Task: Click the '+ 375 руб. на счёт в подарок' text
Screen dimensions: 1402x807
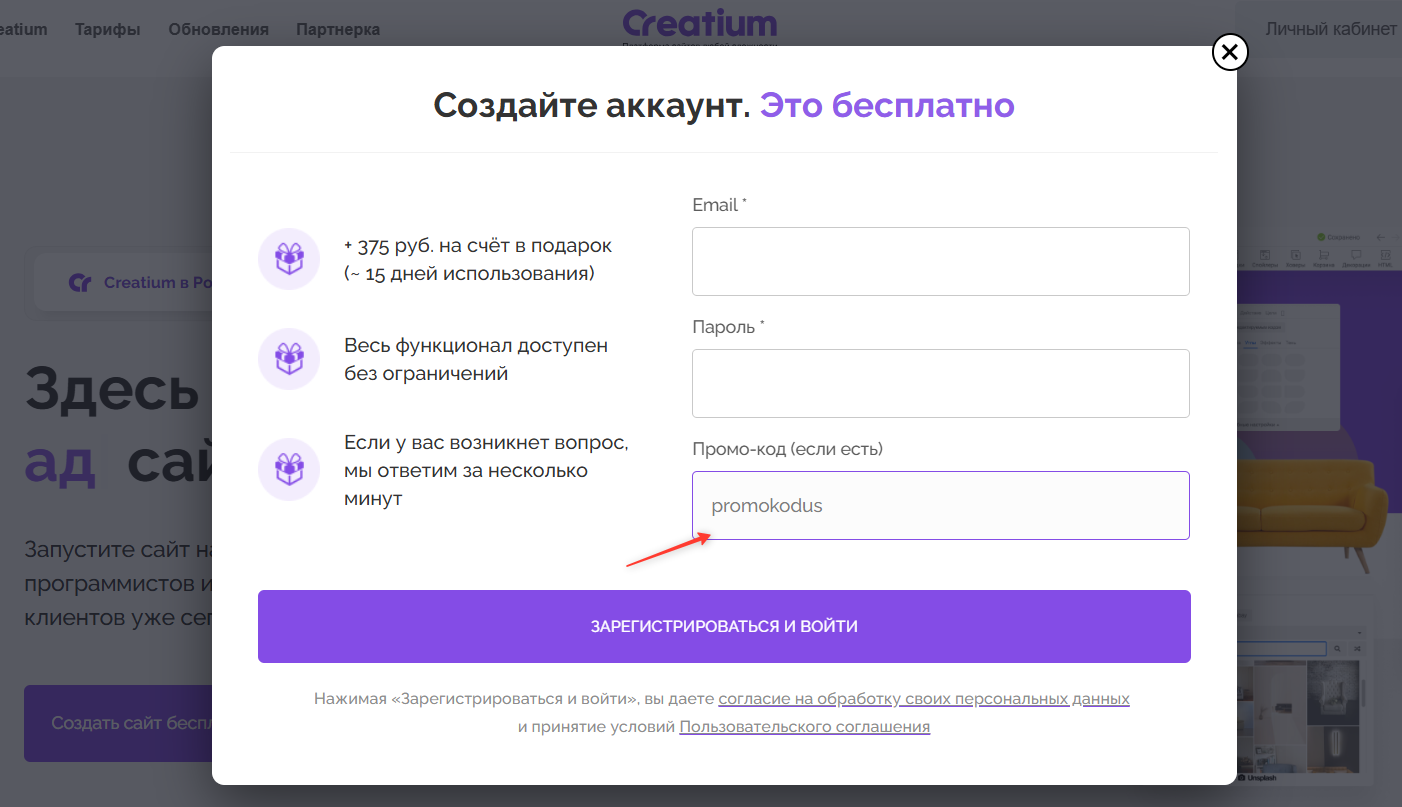Action: click(x=478, y=245)
